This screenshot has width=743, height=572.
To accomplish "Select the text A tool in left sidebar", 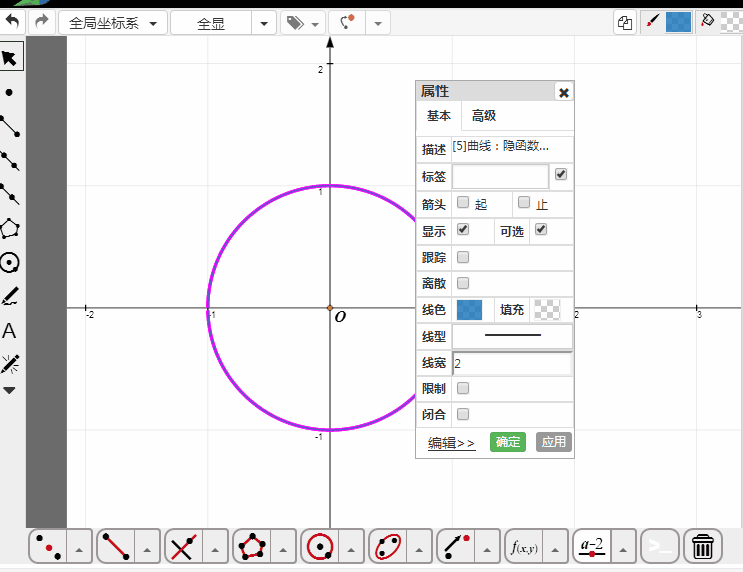I will click(9, 331).
